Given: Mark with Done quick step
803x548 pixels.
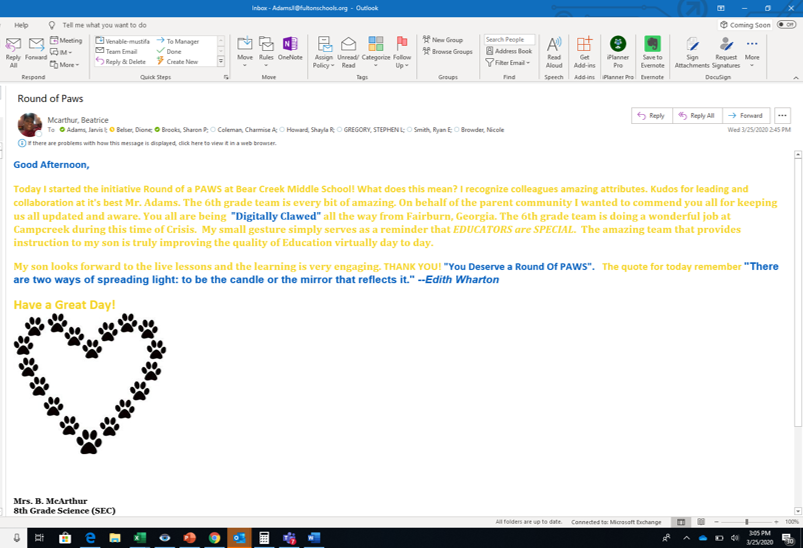Looking at the screenshot, I should (x=169, y=51).
